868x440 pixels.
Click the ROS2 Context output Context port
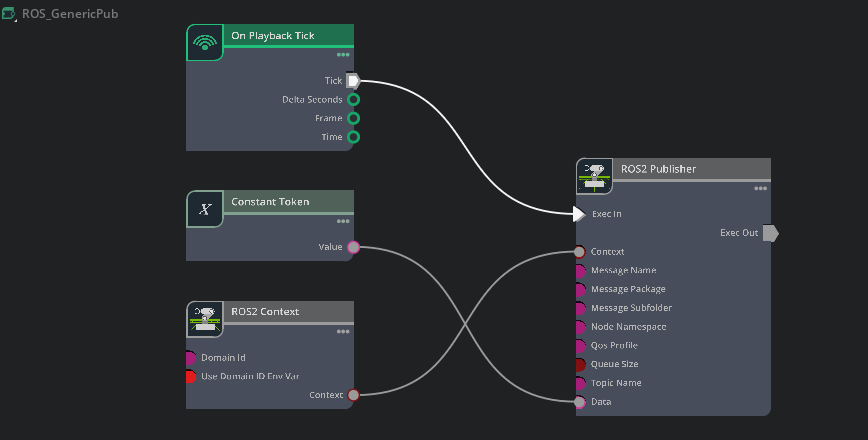(x=353, y=395)
